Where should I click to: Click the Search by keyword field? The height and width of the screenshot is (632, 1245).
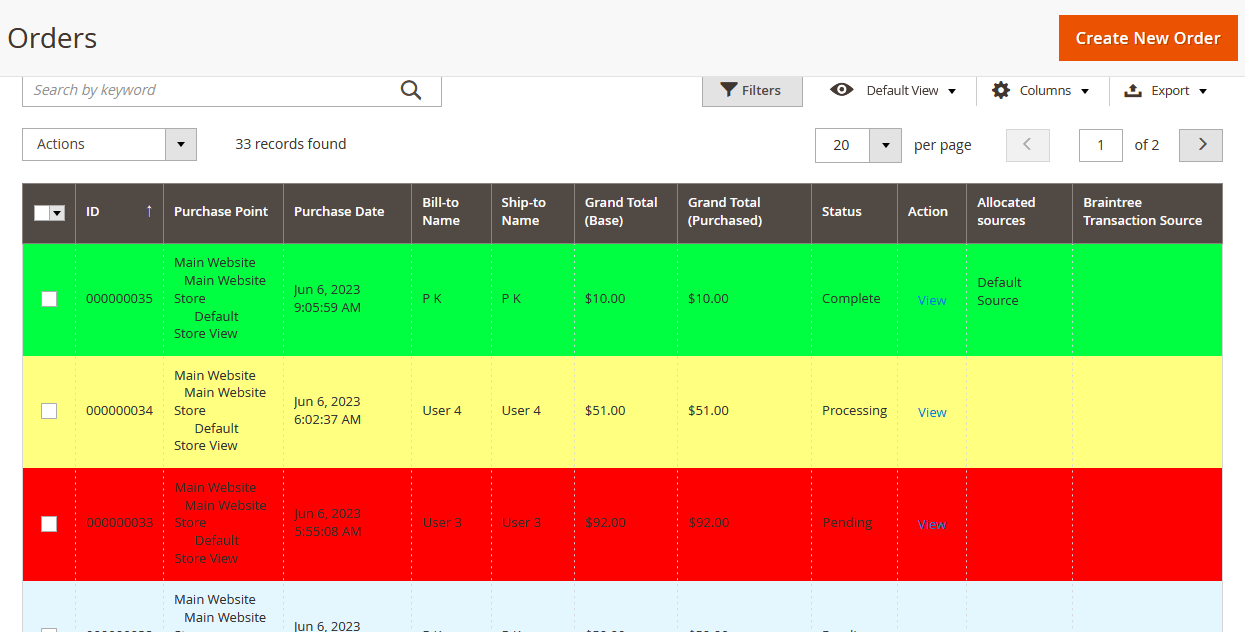point(205,90)
